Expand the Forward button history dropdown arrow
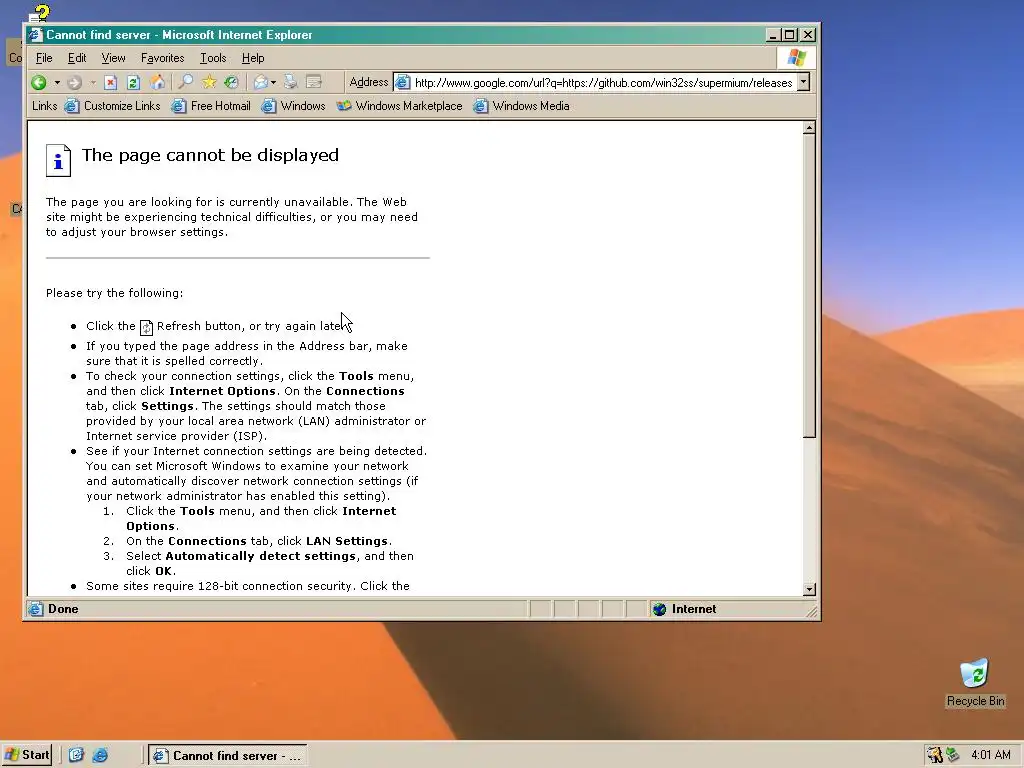 pyautogui.click(x=93, y=82)
